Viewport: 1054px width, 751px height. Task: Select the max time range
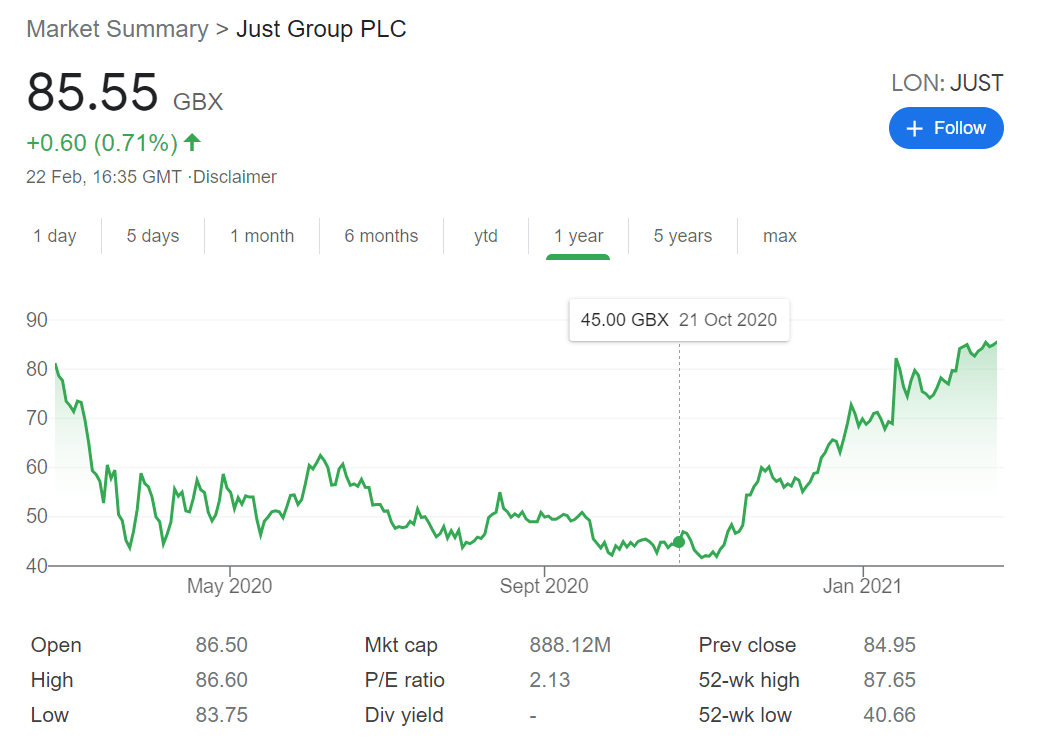[x=779, y=236]
